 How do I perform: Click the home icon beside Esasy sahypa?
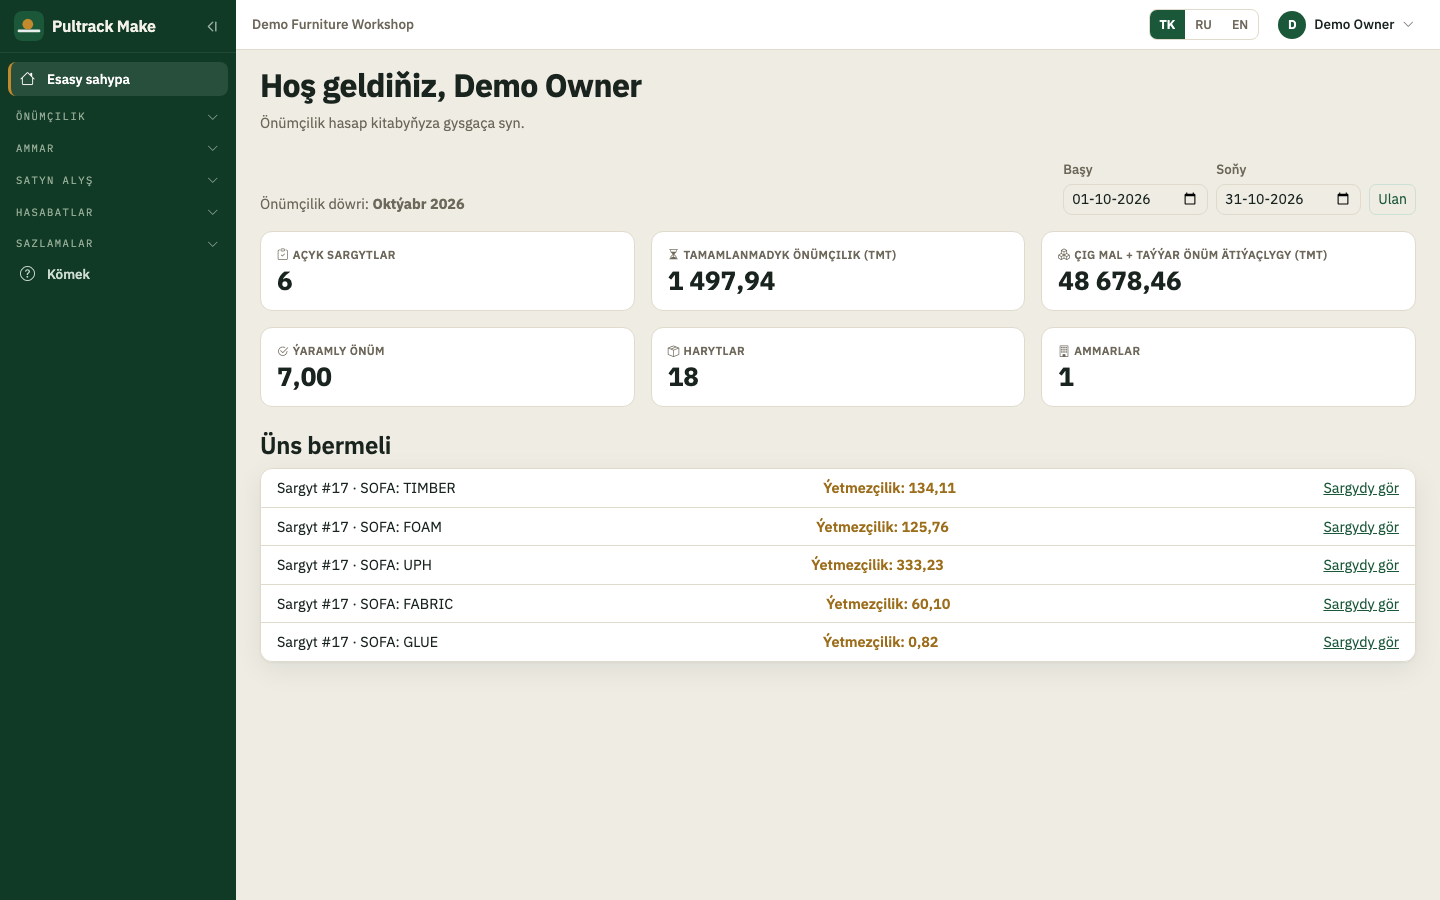[28, 79]
